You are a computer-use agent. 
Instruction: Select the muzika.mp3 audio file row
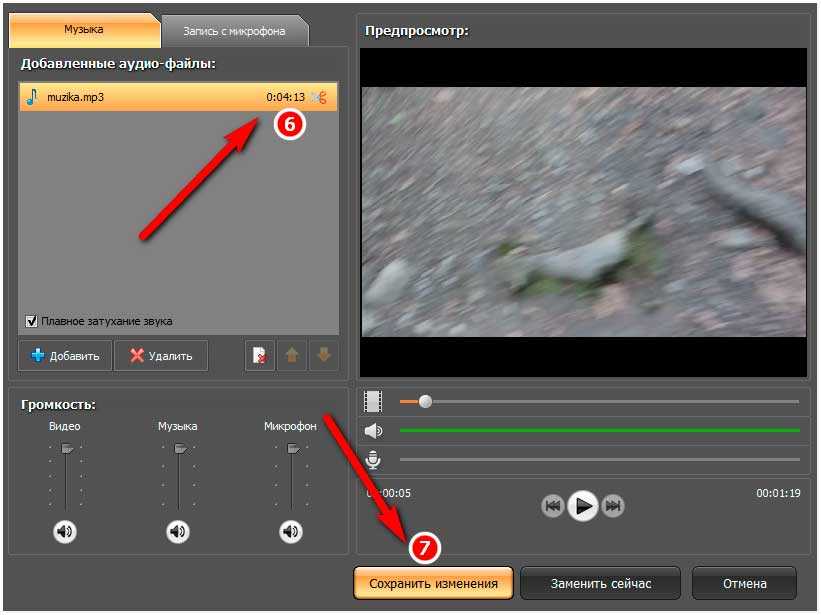[178, 97]
